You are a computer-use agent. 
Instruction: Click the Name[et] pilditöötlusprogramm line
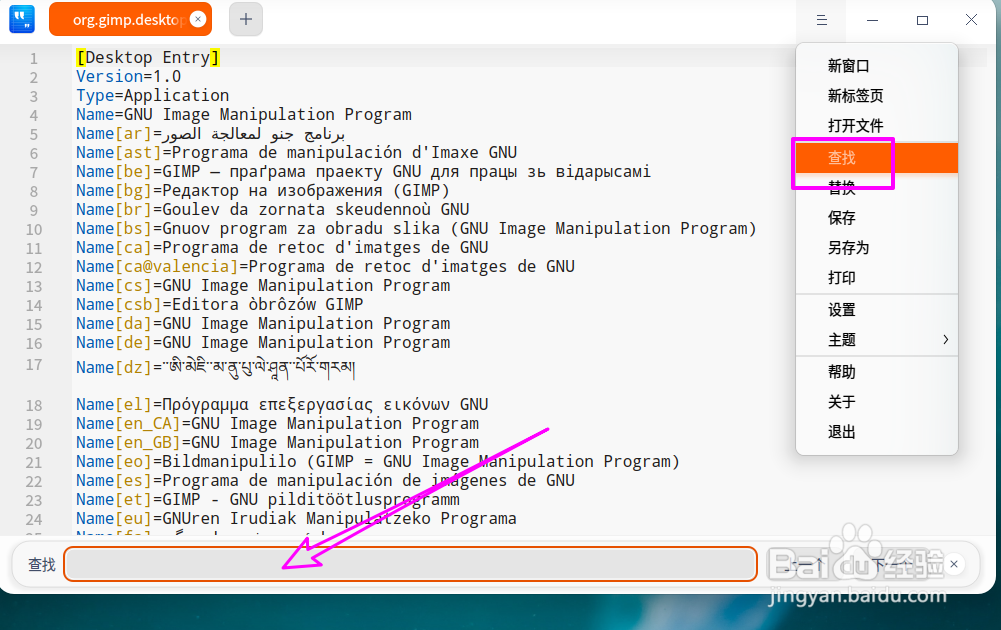(x=268, y=500)
